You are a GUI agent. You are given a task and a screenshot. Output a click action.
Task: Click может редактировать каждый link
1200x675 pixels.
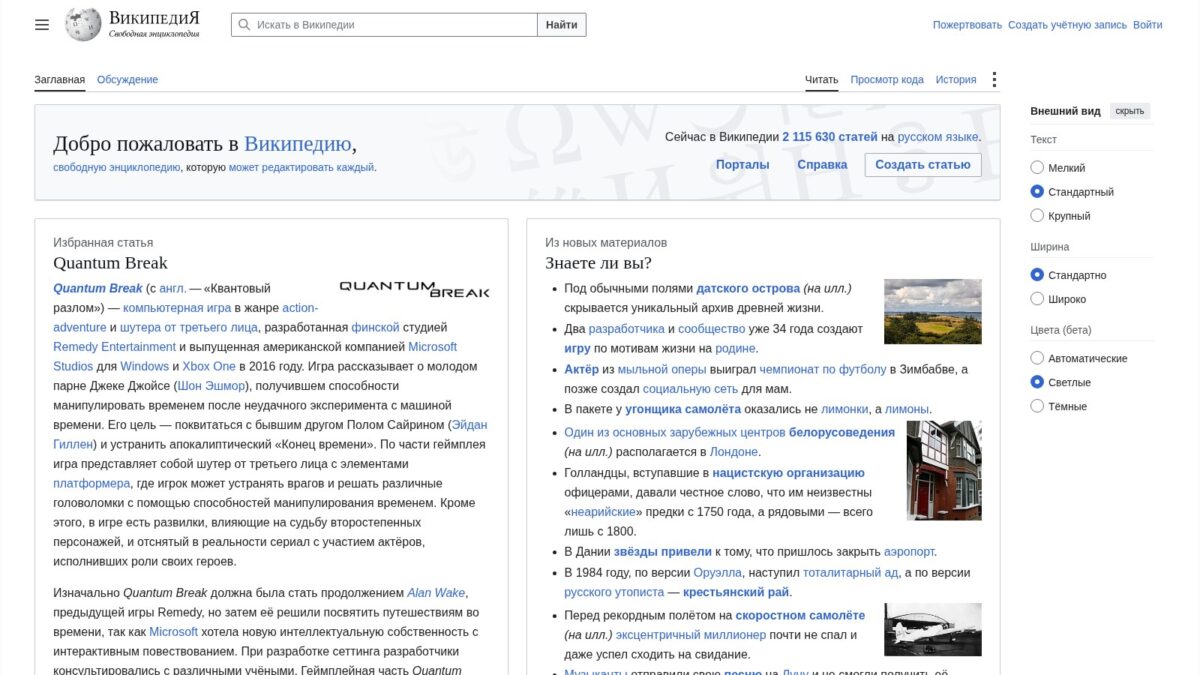point(301,168)
